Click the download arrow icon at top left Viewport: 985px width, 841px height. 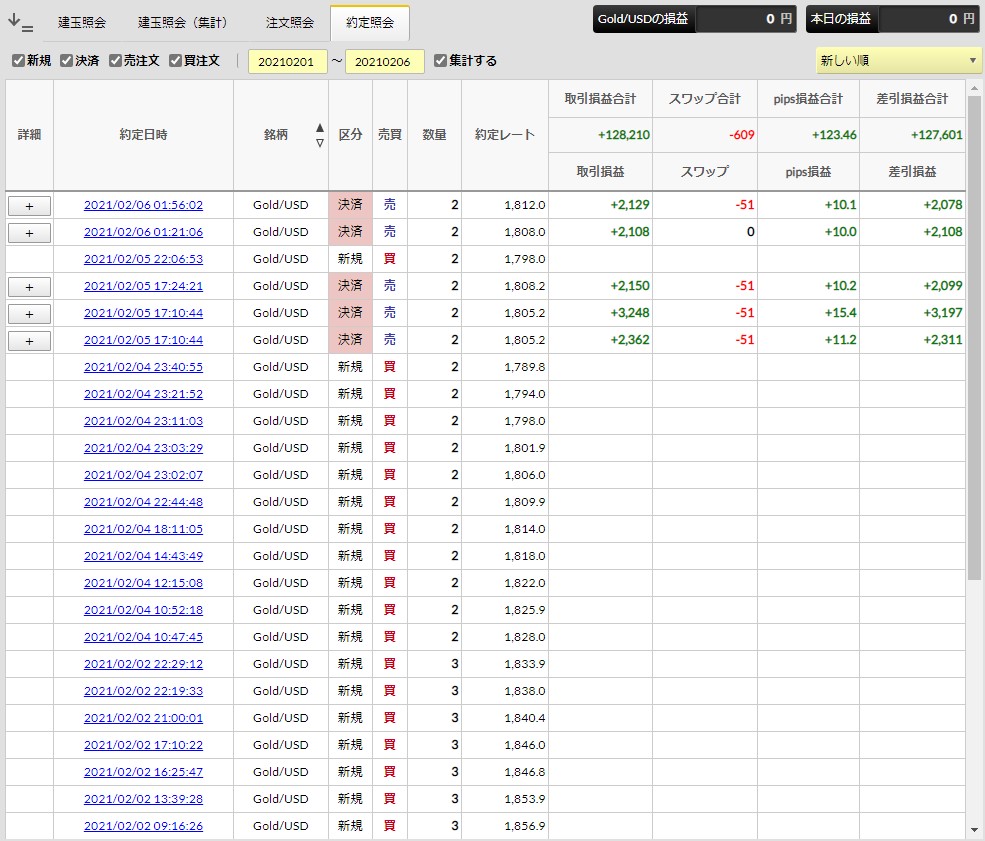pyautogui.click(x=20, y=23)
